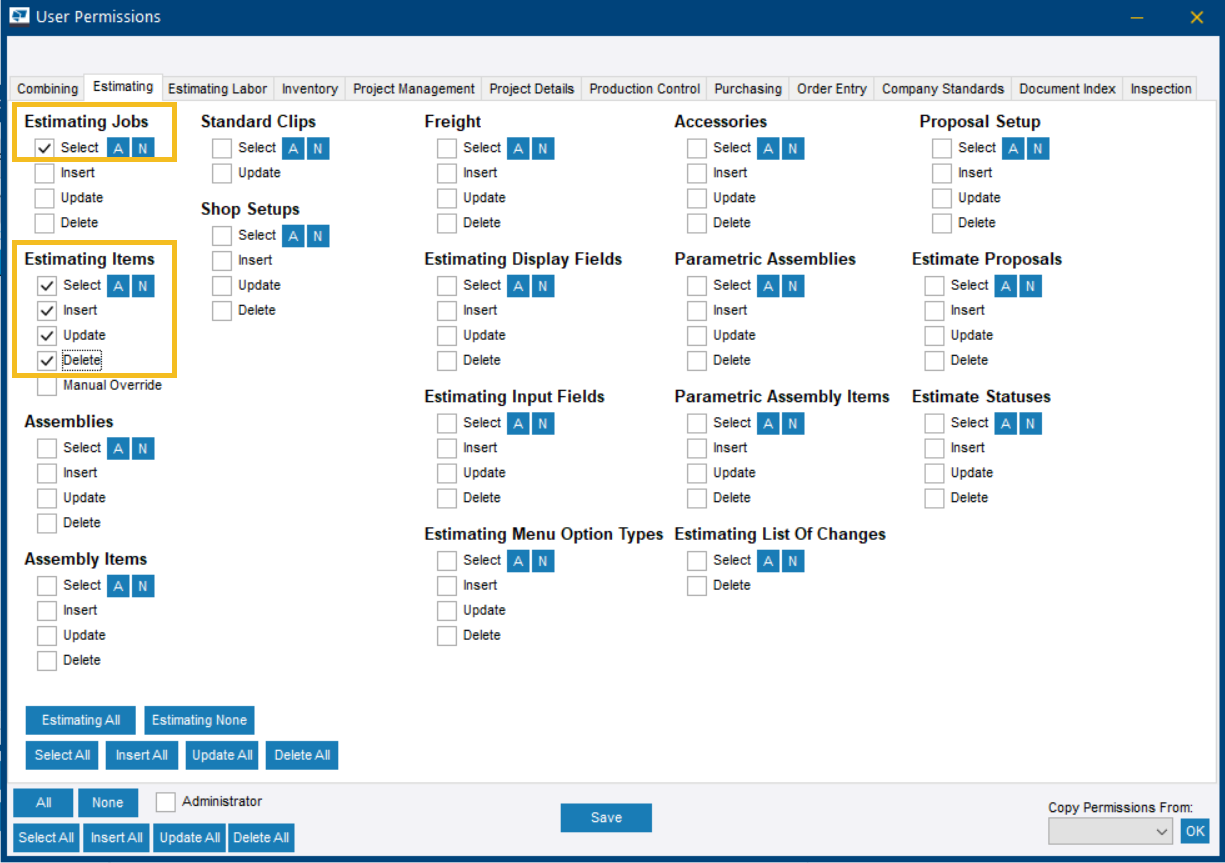
Task: Check Assemblies Insert checkbox
Action: pyautogui.click(x=47, y=473)
